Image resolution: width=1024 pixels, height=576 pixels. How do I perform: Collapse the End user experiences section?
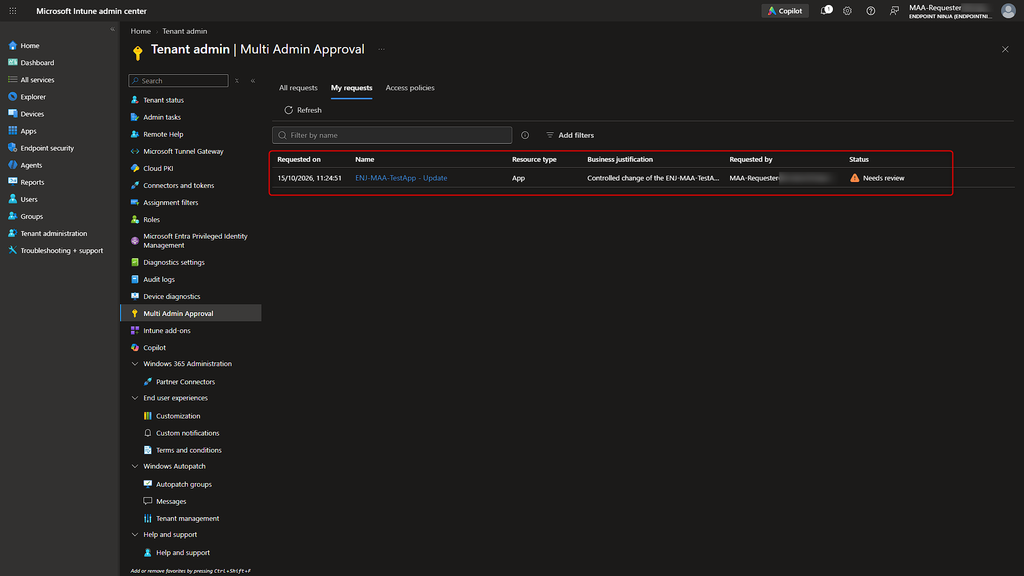pyautogui.click(x=135, y=398)
